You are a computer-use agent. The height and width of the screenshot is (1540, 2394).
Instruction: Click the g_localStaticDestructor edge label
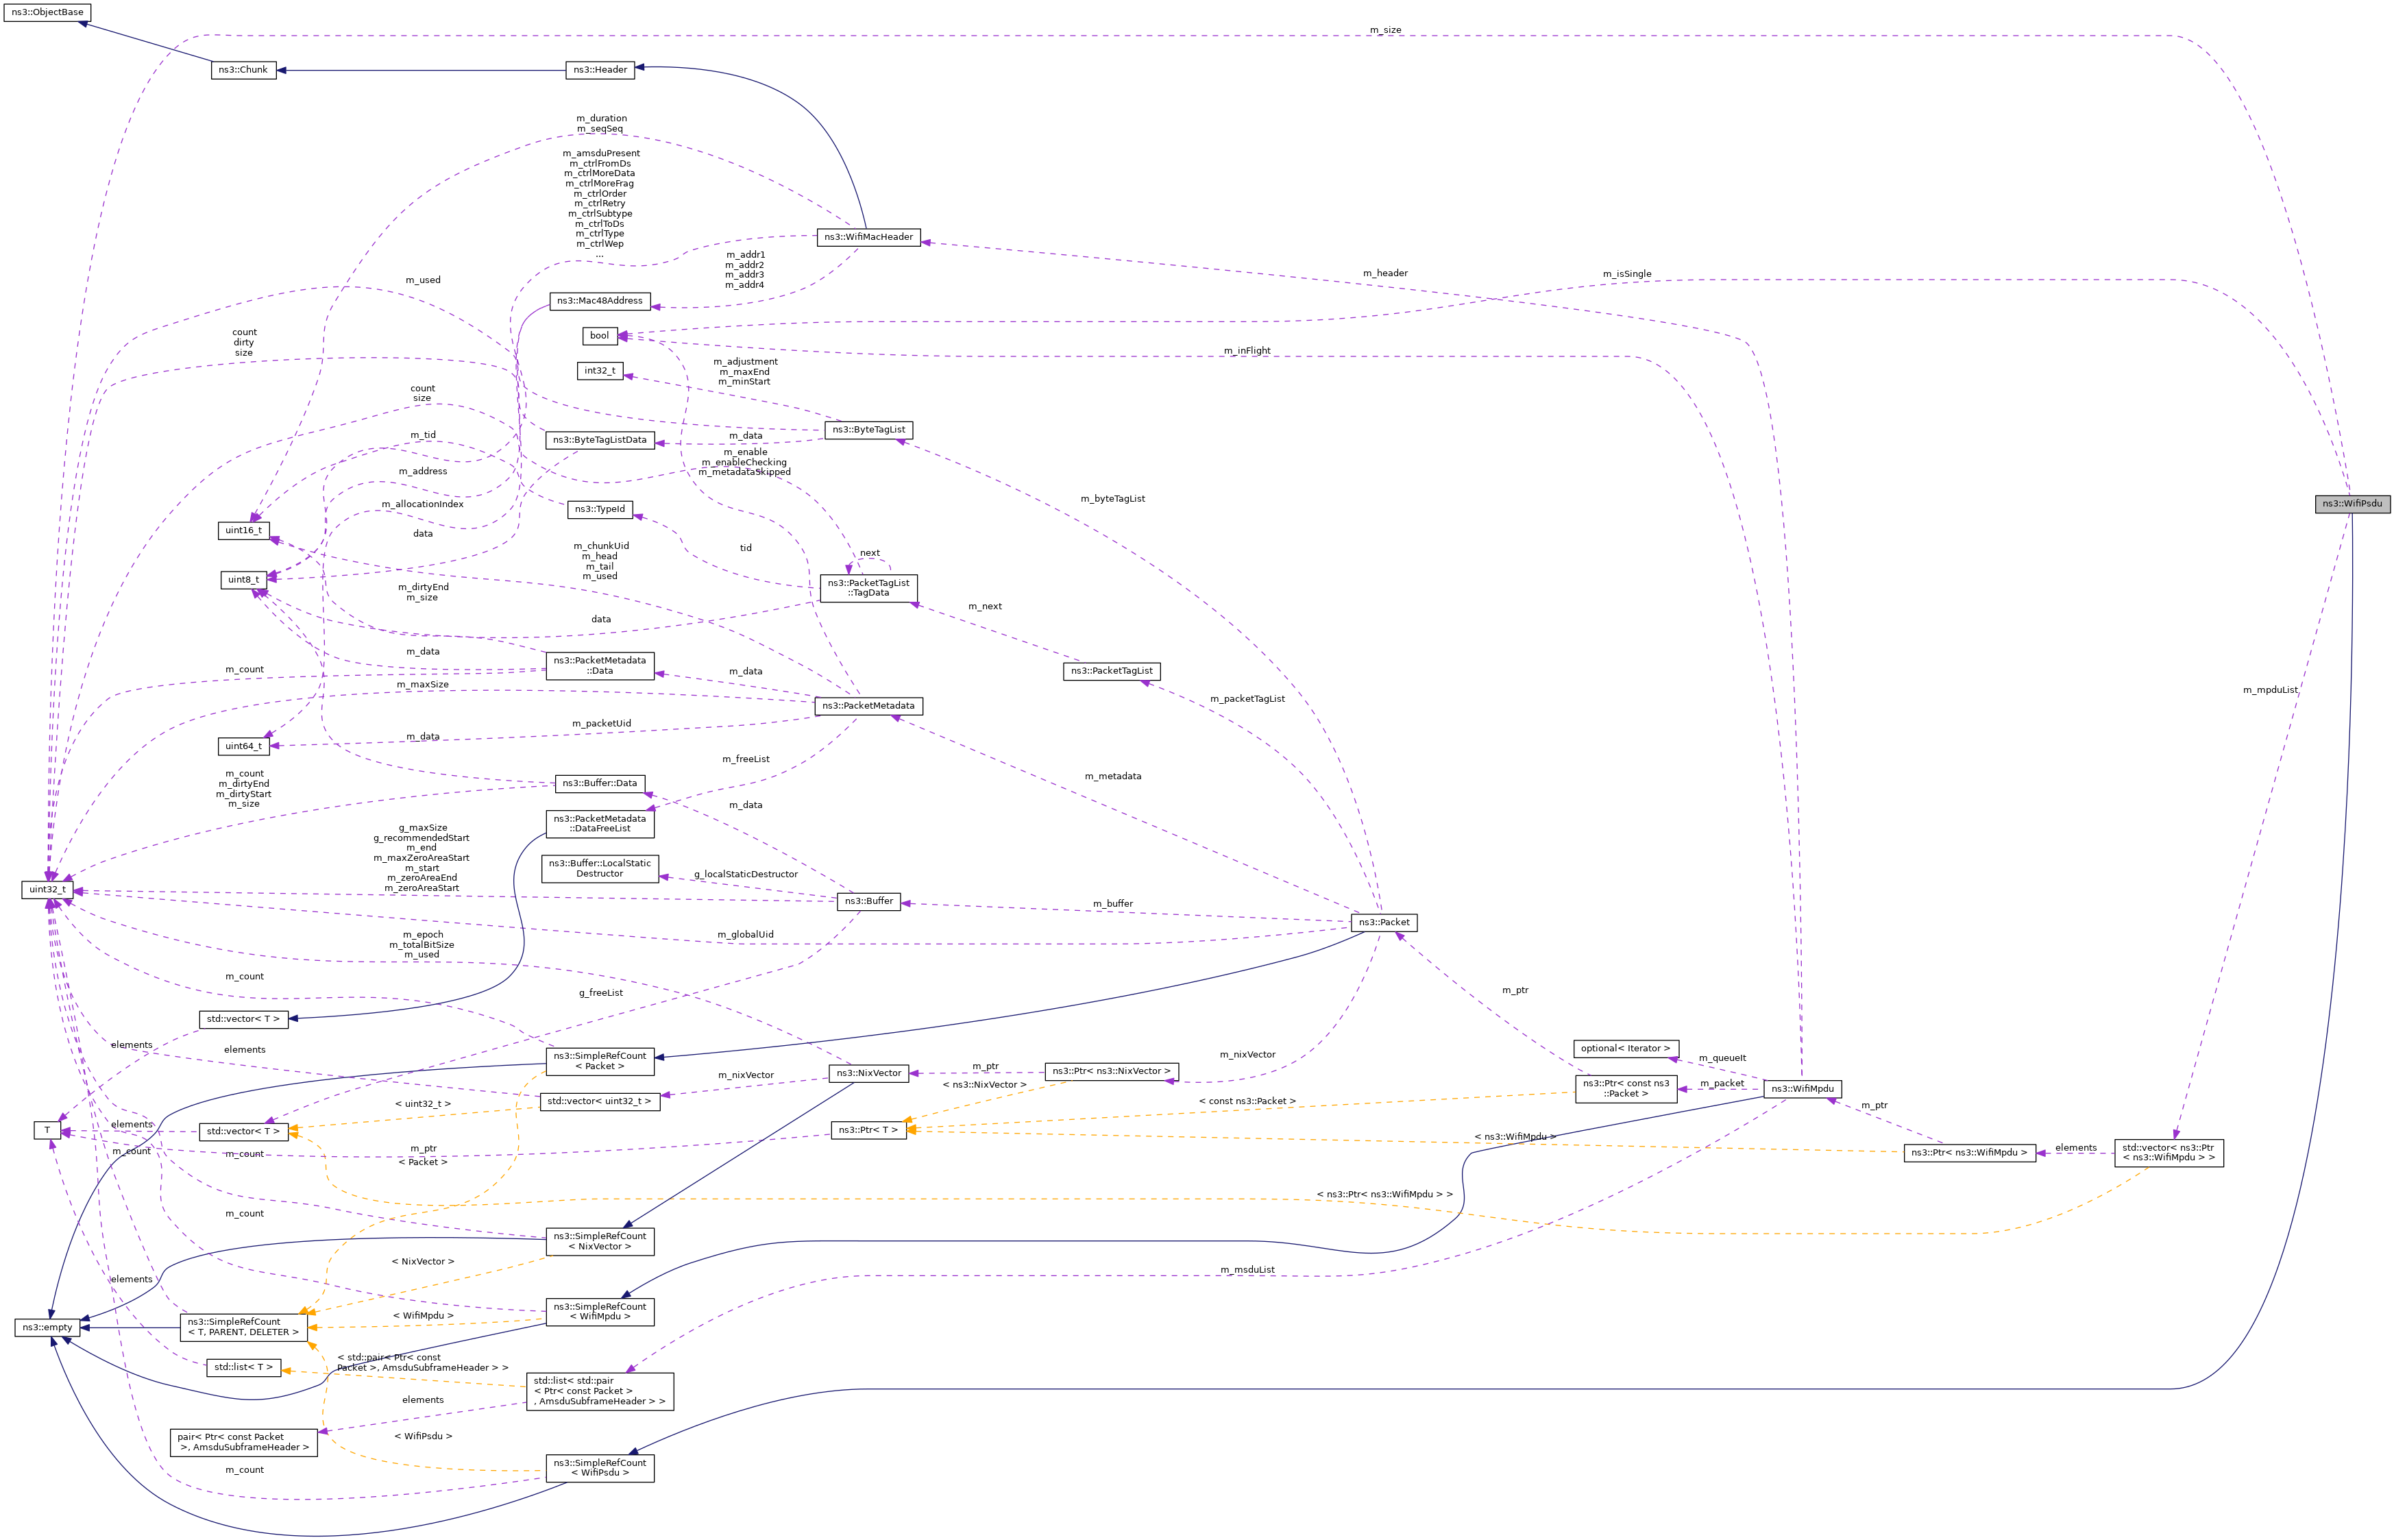click(745, 875)
